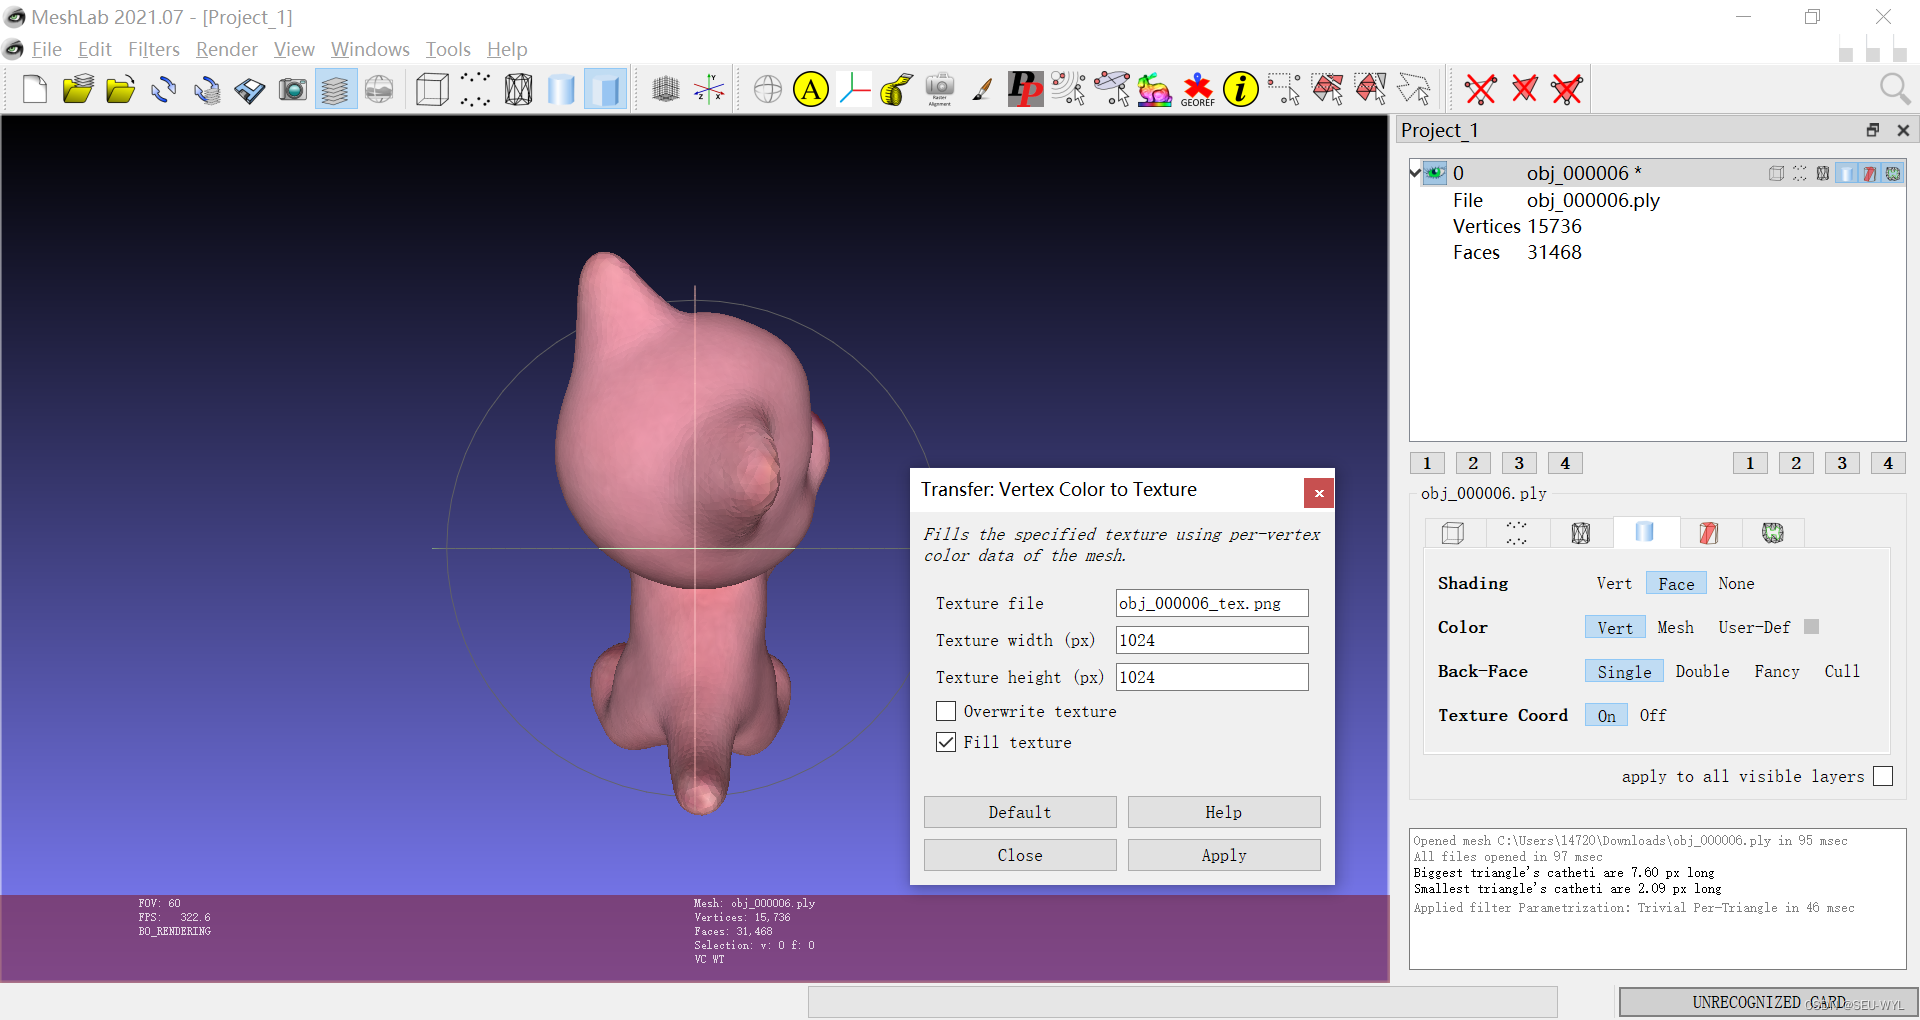Create a new empty project
1920x1020 pixels.
coord(35,90)
